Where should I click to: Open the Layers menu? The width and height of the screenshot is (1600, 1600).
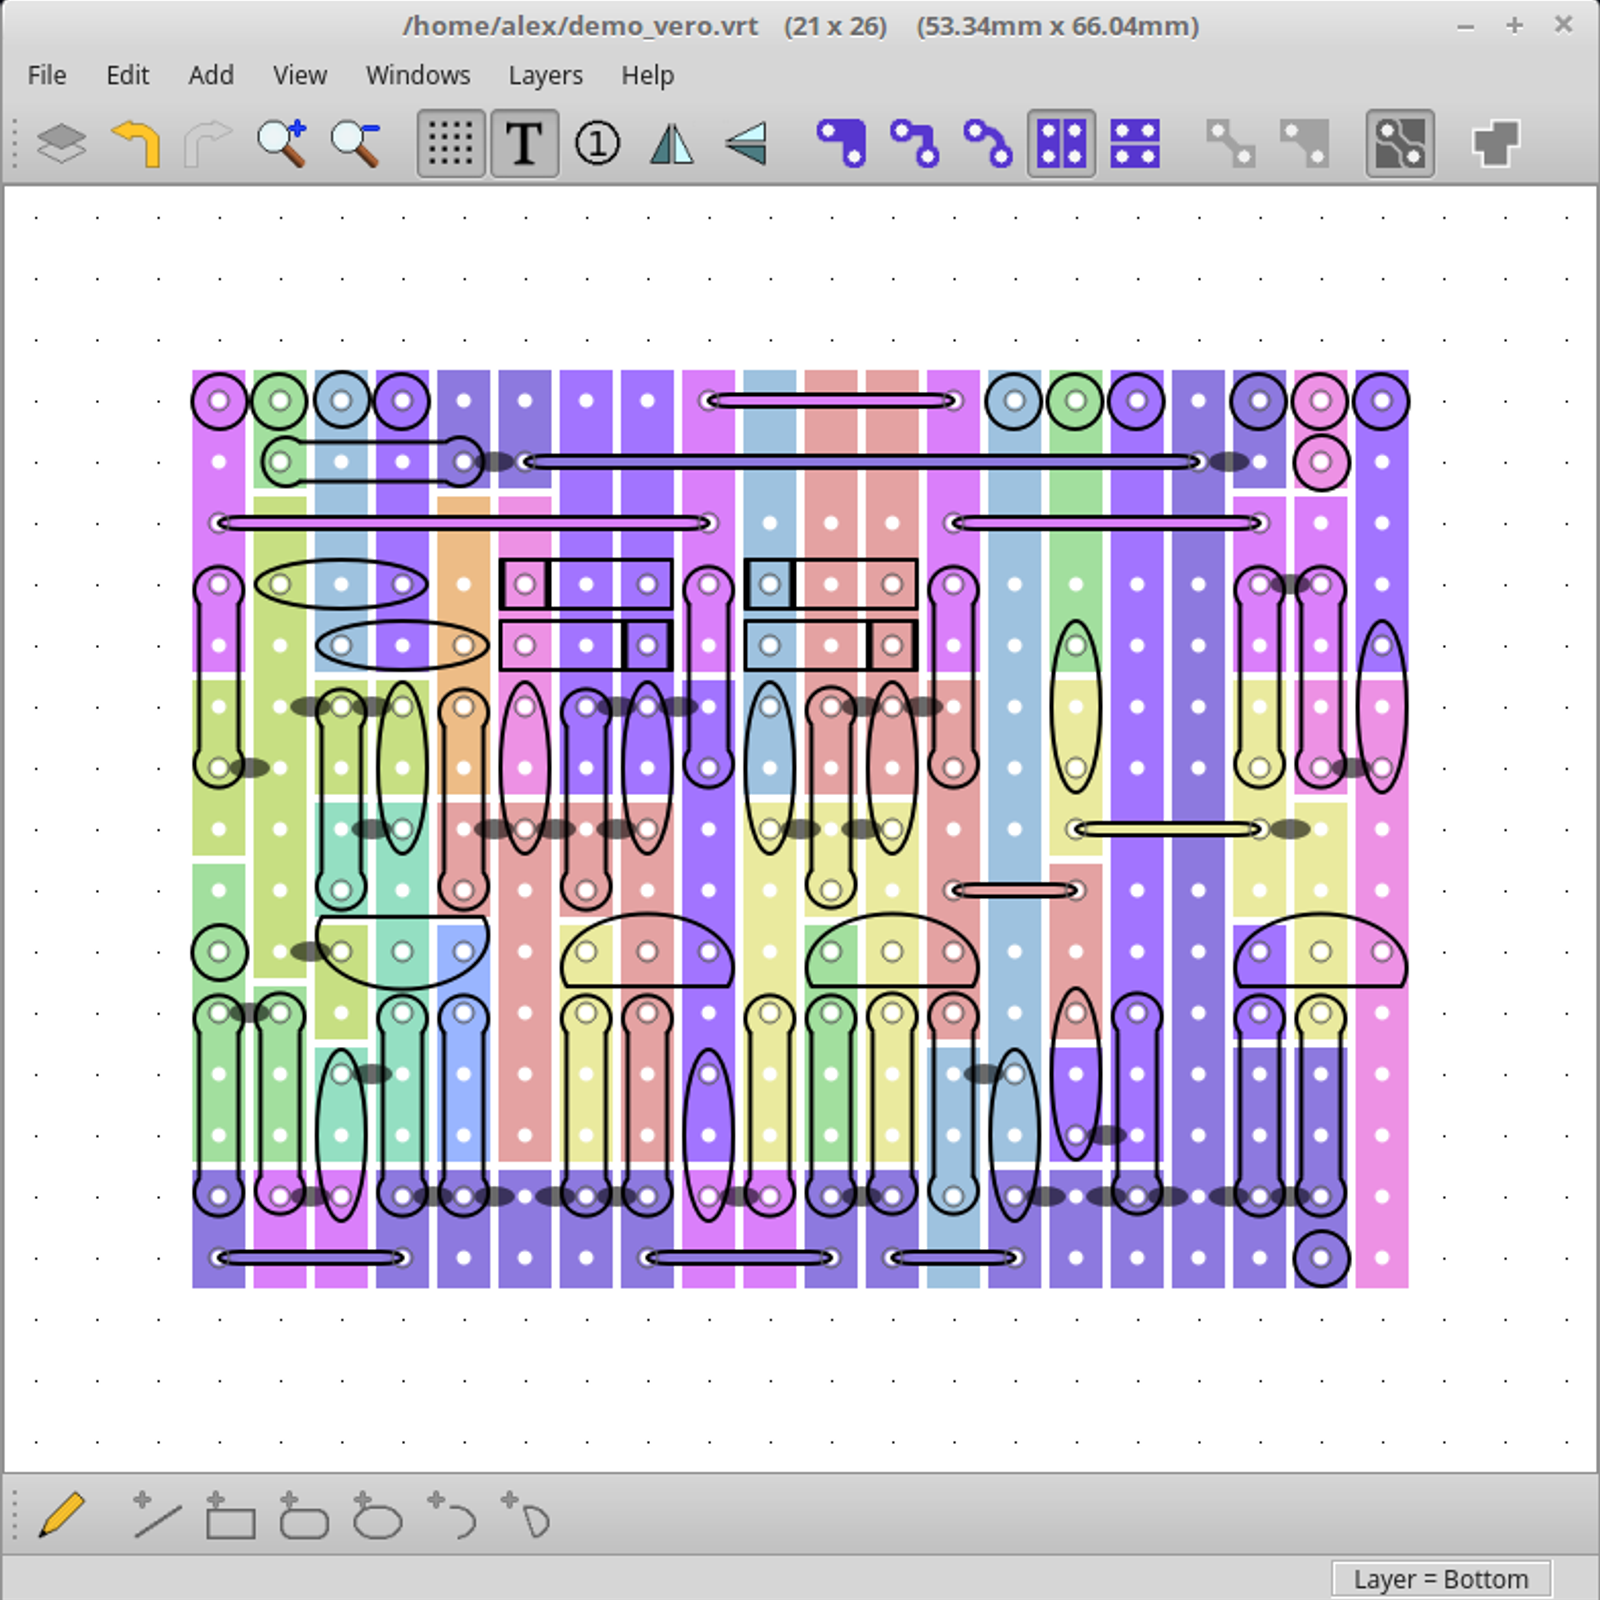pyautogui.click(x=545, y=75)
